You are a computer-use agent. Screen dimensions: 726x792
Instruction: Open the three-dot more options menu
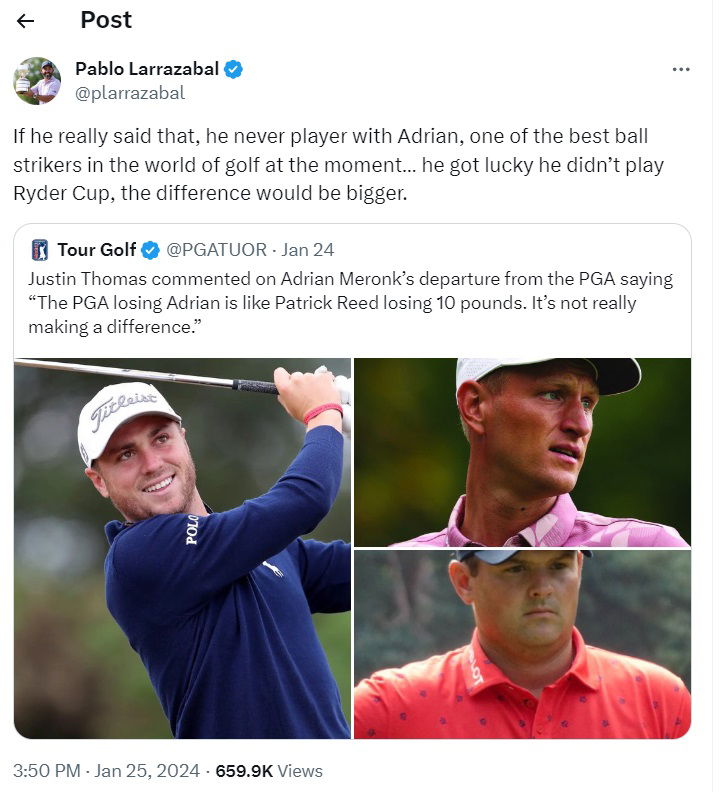click(681, 69)
